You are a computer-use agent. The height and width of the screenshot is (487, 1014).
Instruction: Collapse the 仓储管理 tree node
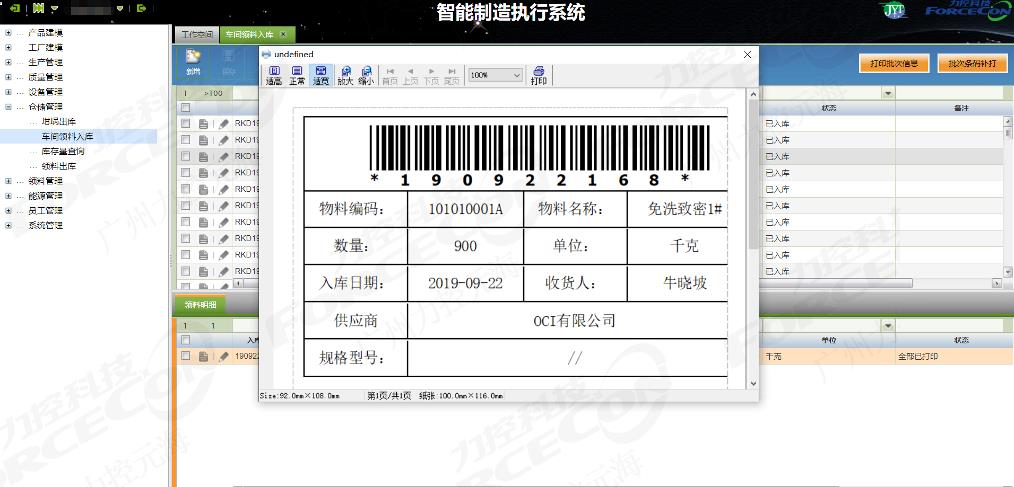(x=8, y=107)
